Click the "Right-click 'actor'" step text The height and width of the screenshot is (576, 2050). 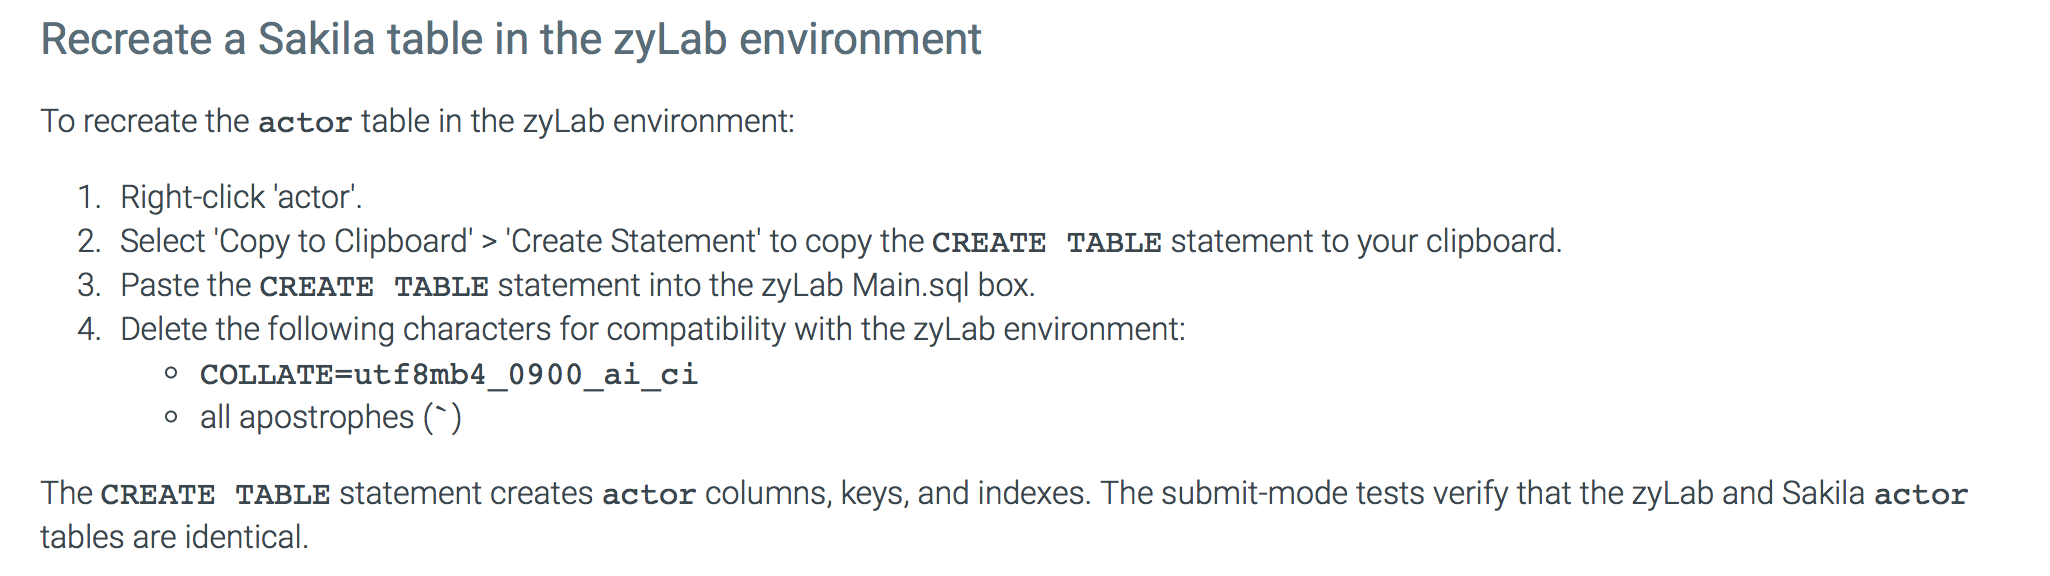point(241,197)
